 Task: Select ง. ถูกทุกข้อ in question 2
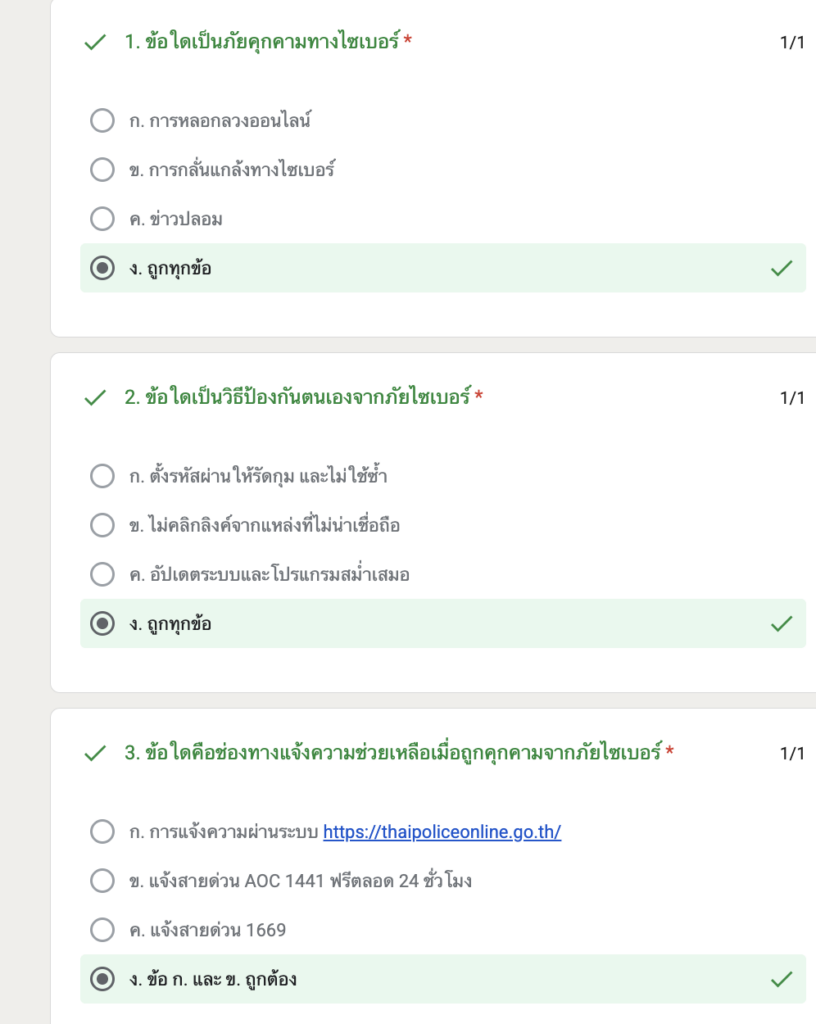[x=102, y=624]
